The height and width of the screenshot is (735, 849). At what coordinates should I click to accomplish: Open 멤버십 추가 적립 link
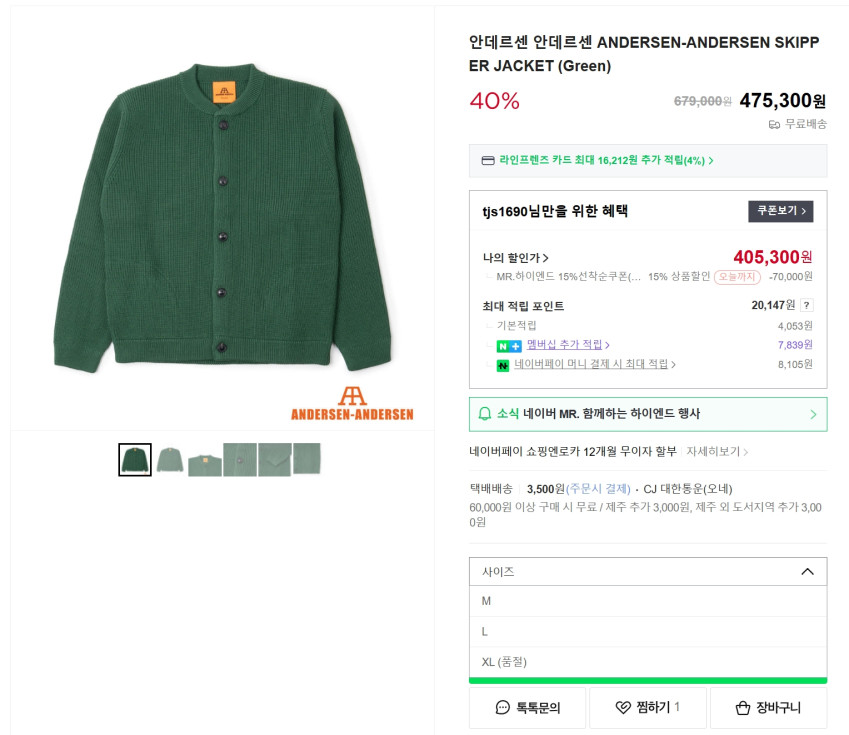tap(568, 345)
